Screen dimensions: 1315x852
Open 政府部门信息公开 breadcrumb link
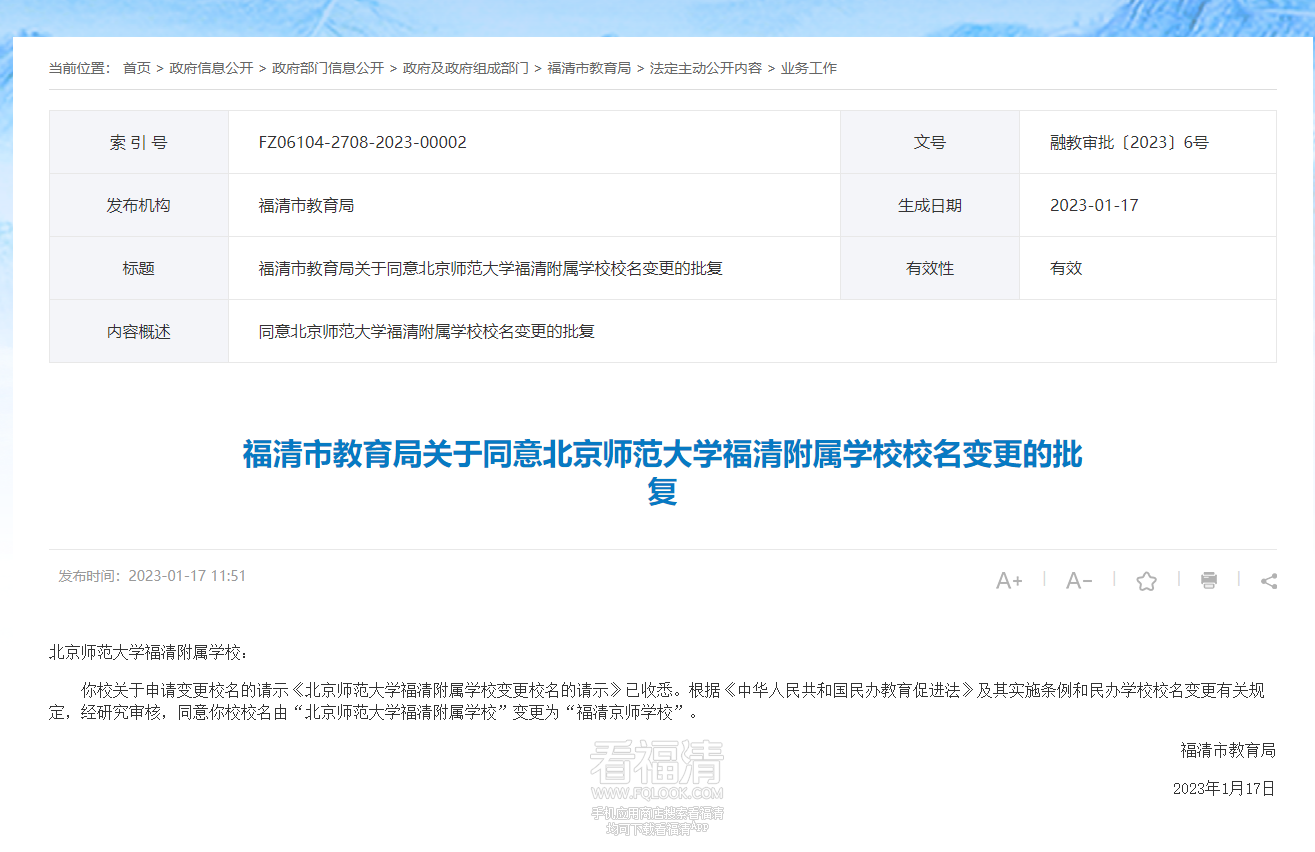click(x=328, y=68)
